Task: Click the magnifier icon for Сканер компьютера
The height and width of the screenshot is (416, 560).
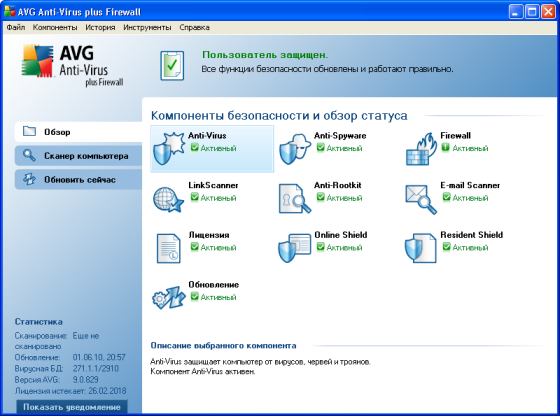Action: (29, 155)
